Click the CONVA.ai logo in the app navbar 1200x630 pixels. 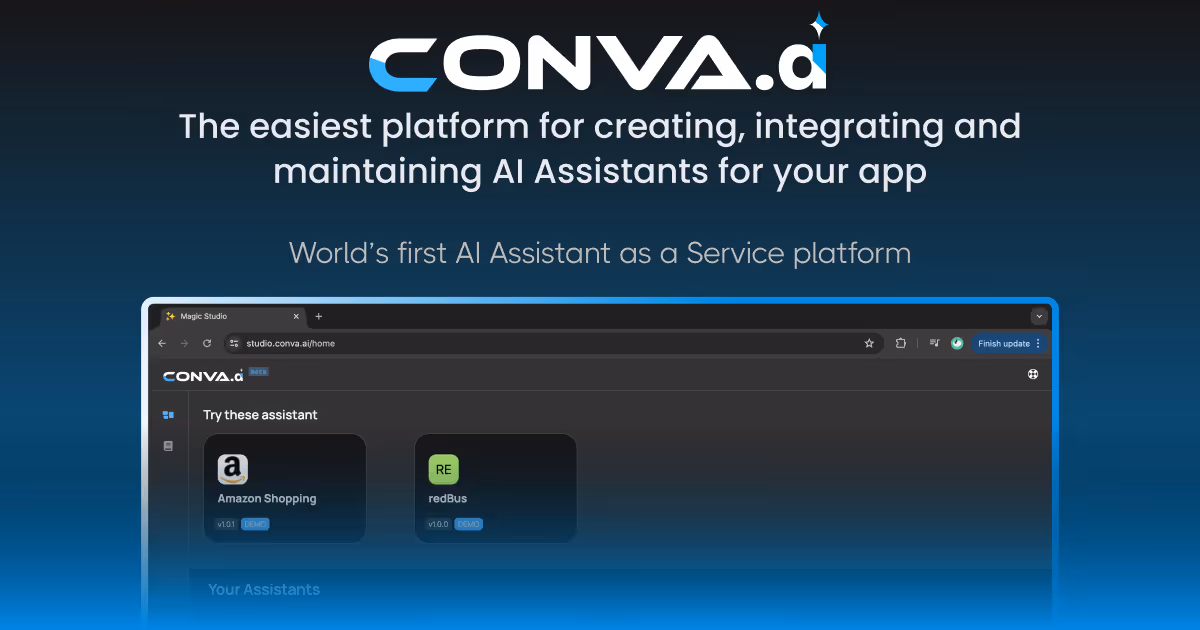coord(201,375)
